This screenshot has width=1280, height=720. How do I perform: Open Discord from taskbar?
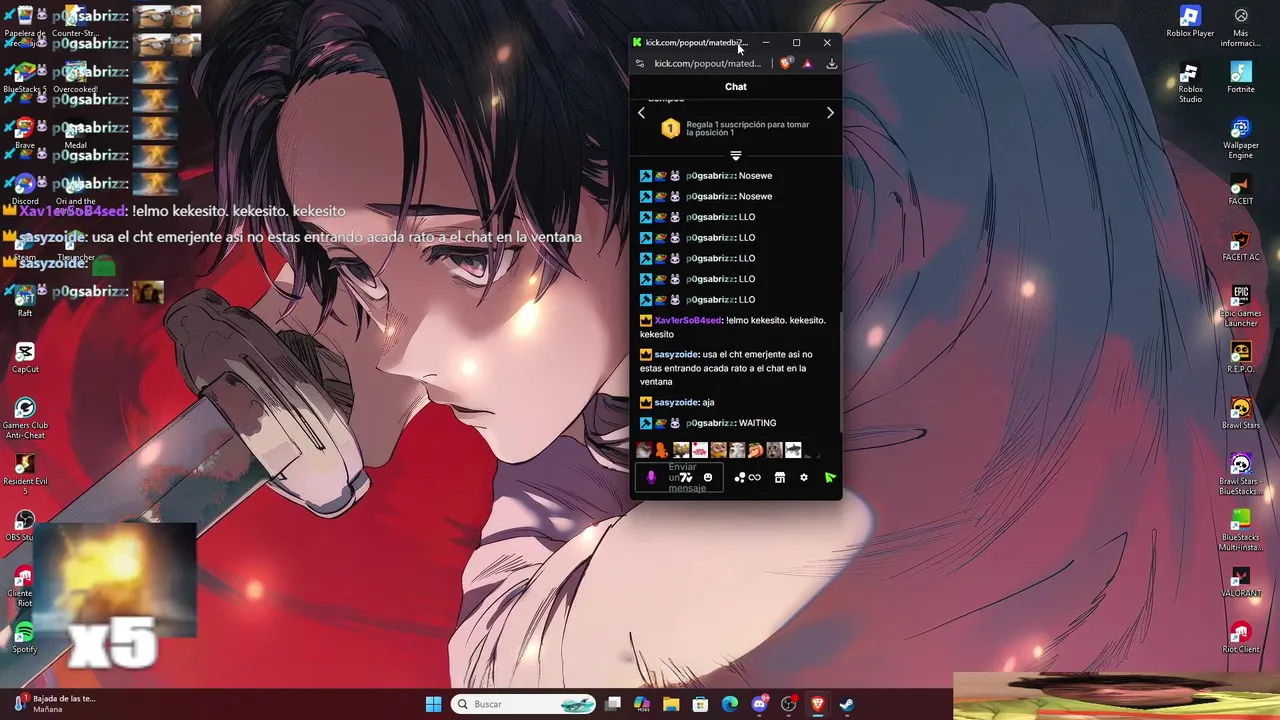click(x=759, y=704)
